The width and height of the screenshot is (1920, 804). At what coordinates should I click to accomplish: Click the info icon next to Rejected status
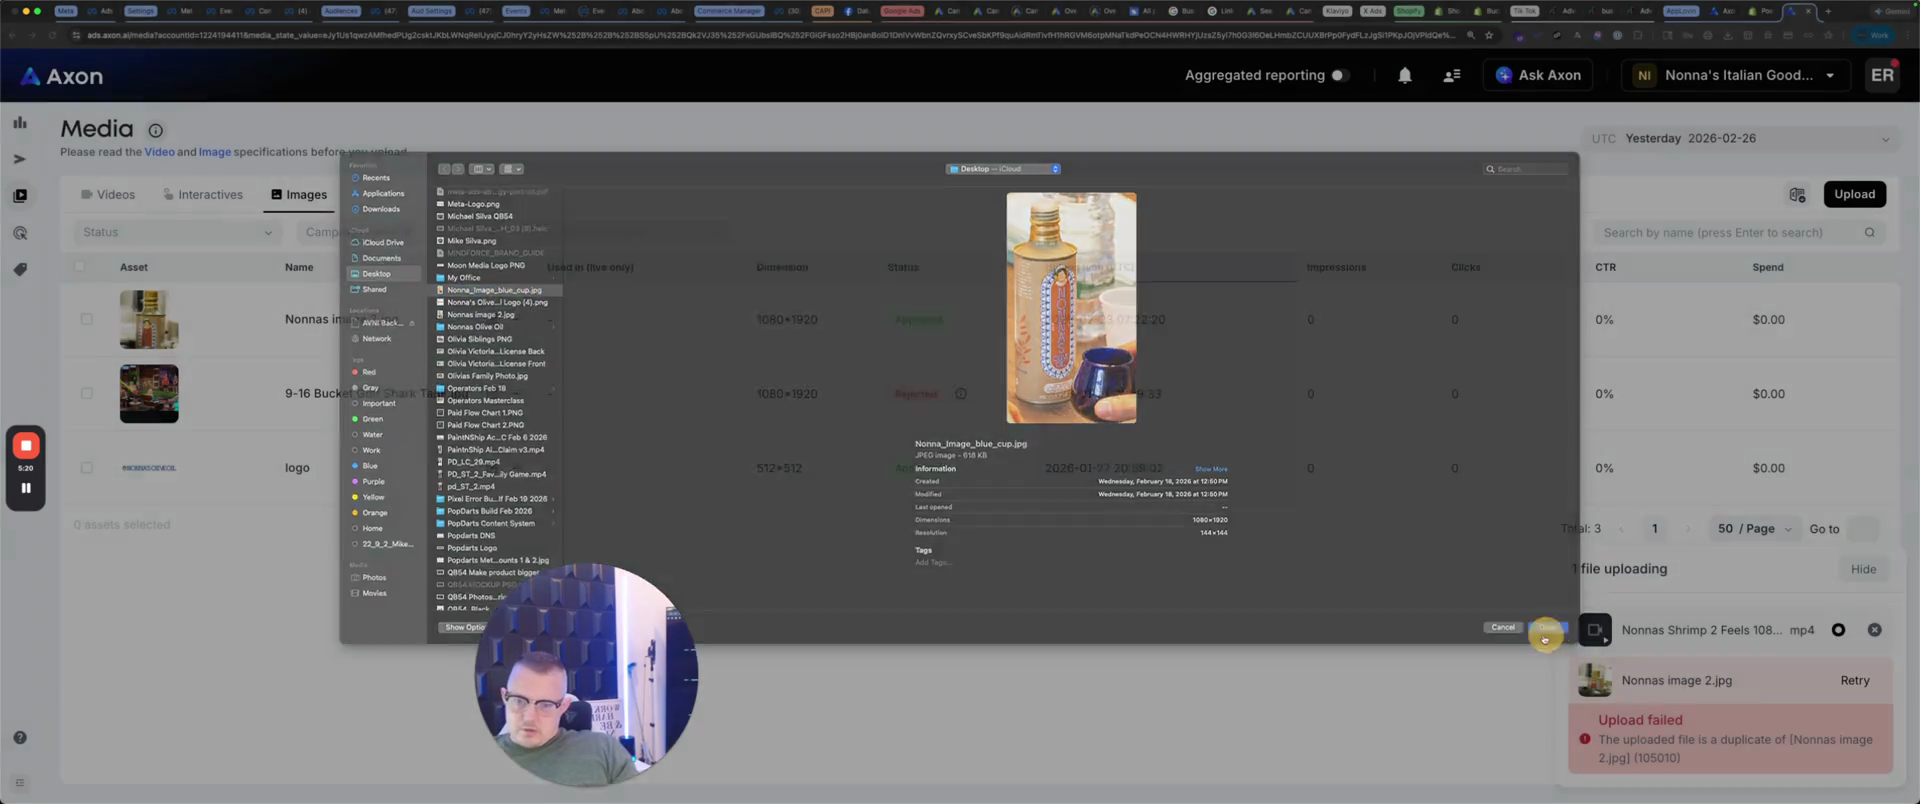pyautogui.click(x=960, y=394)
